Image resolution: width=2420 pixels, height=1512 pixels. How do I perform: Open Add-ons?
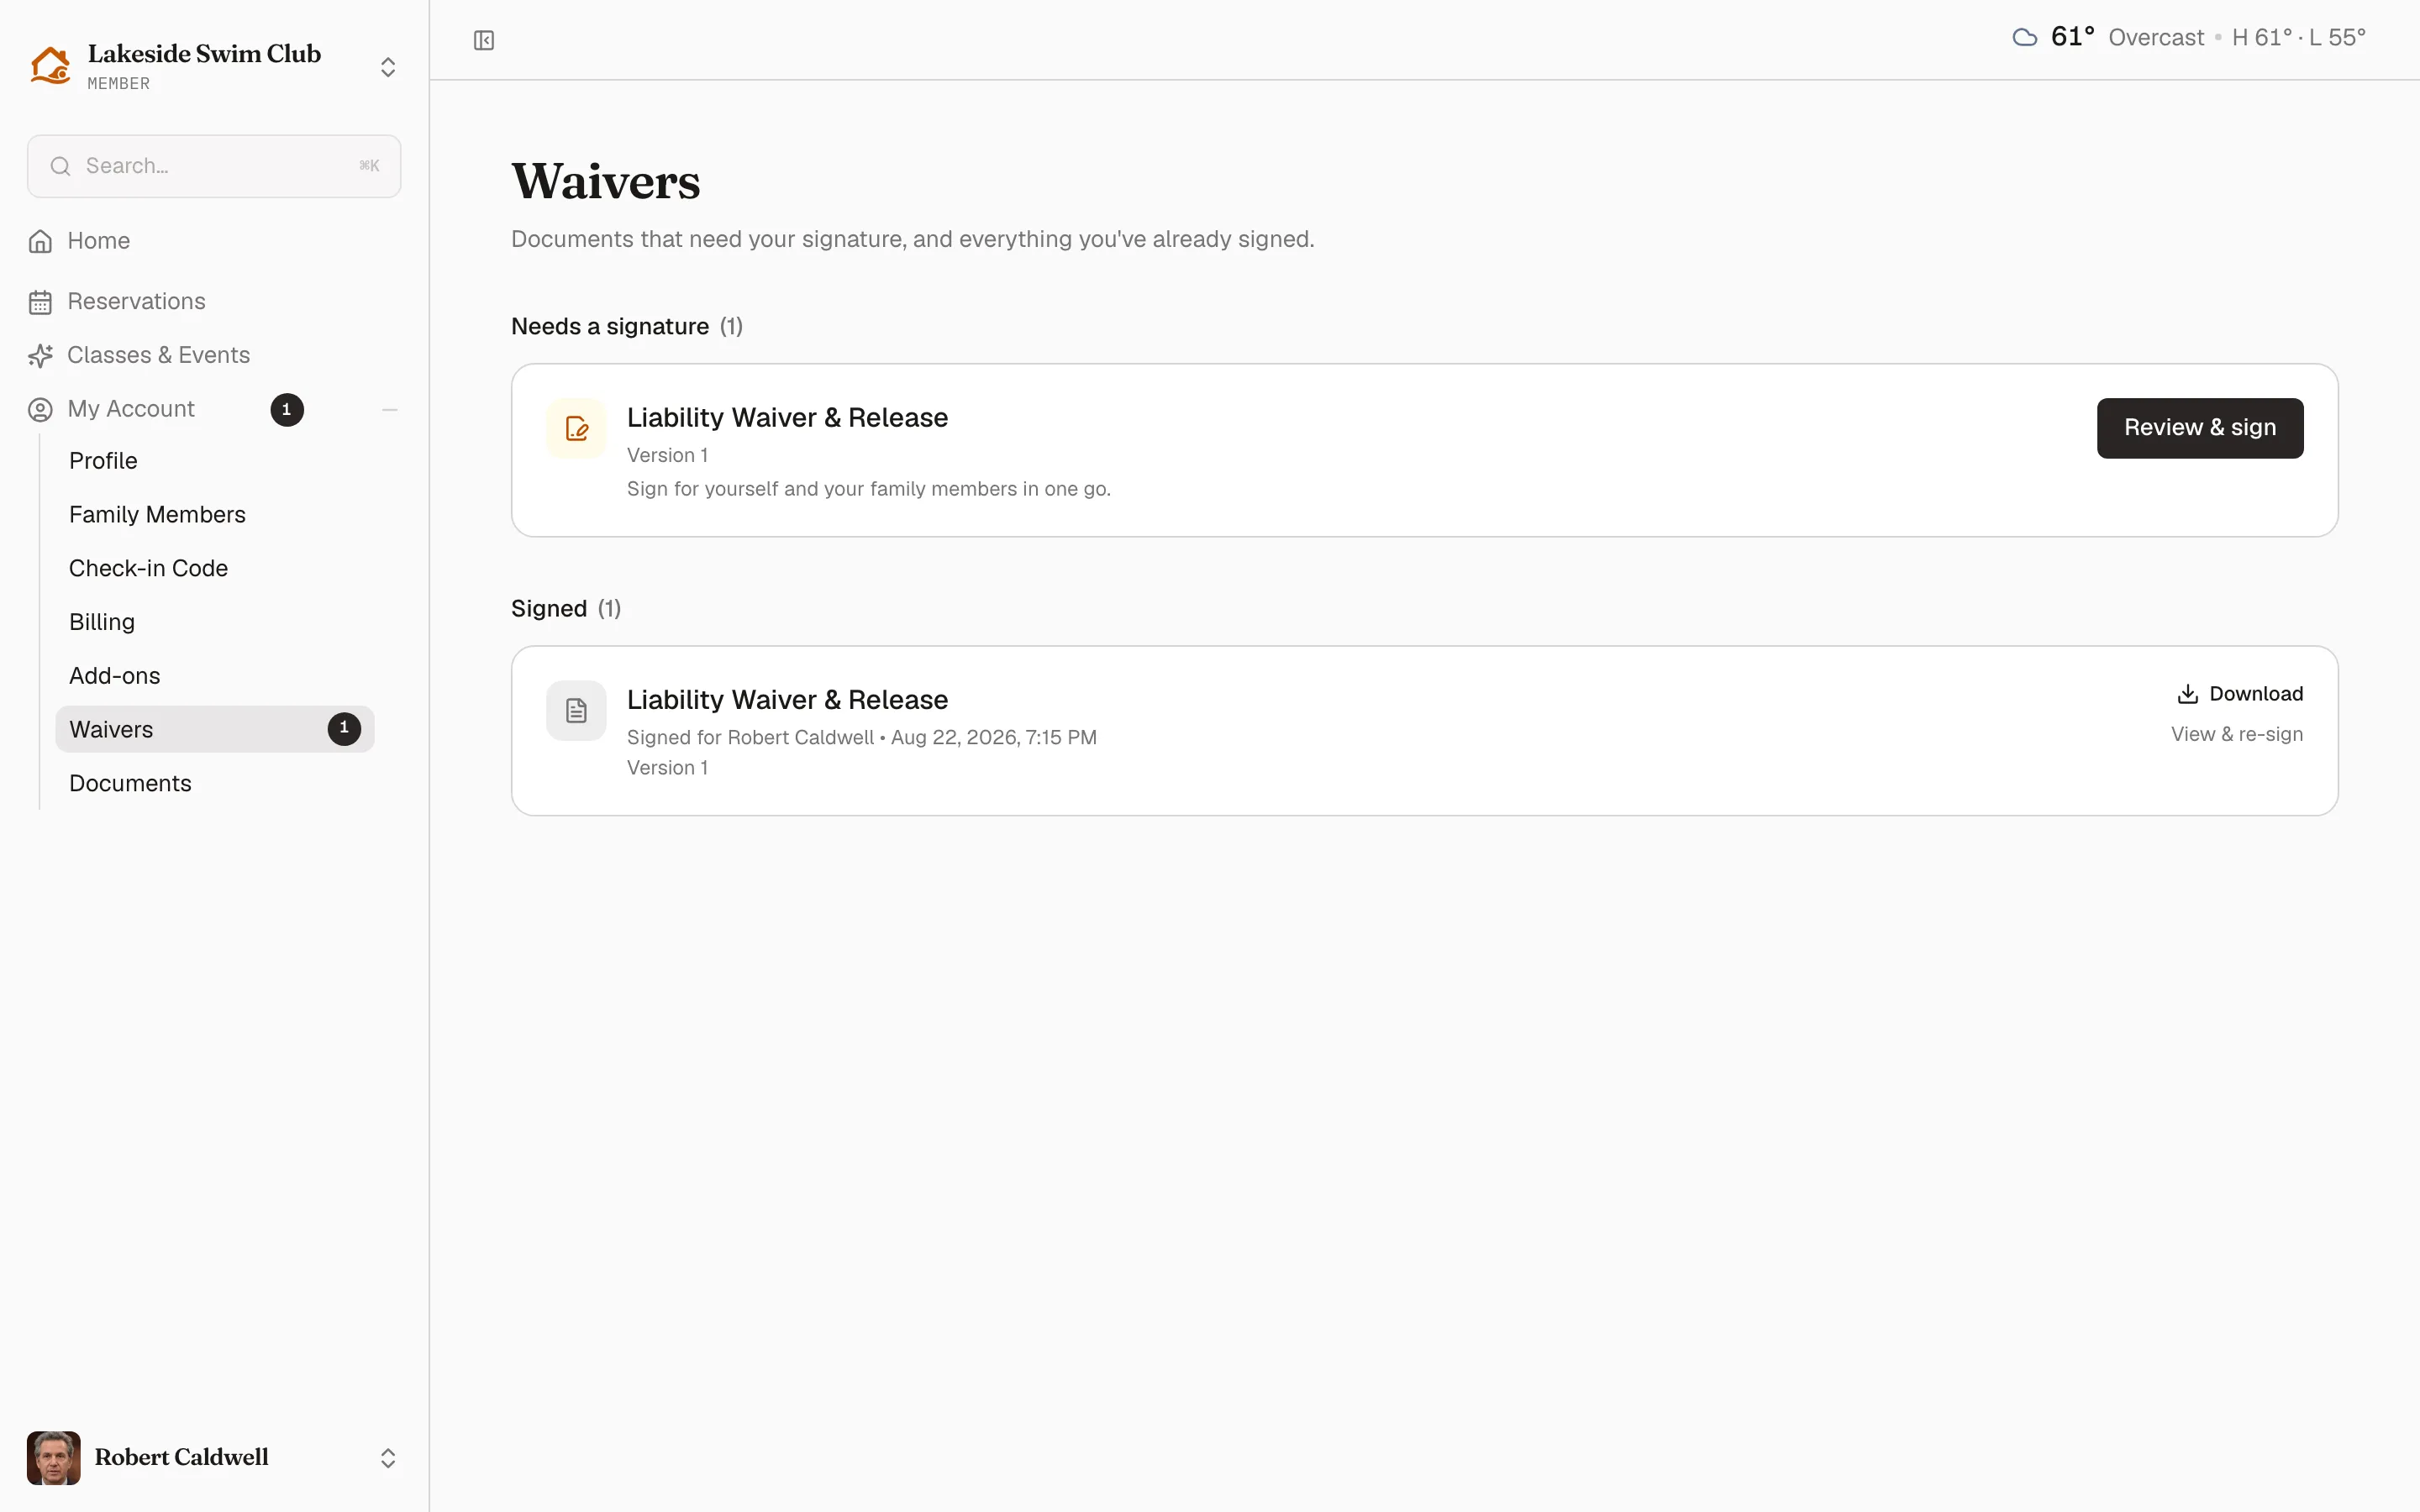click(215, 676)
